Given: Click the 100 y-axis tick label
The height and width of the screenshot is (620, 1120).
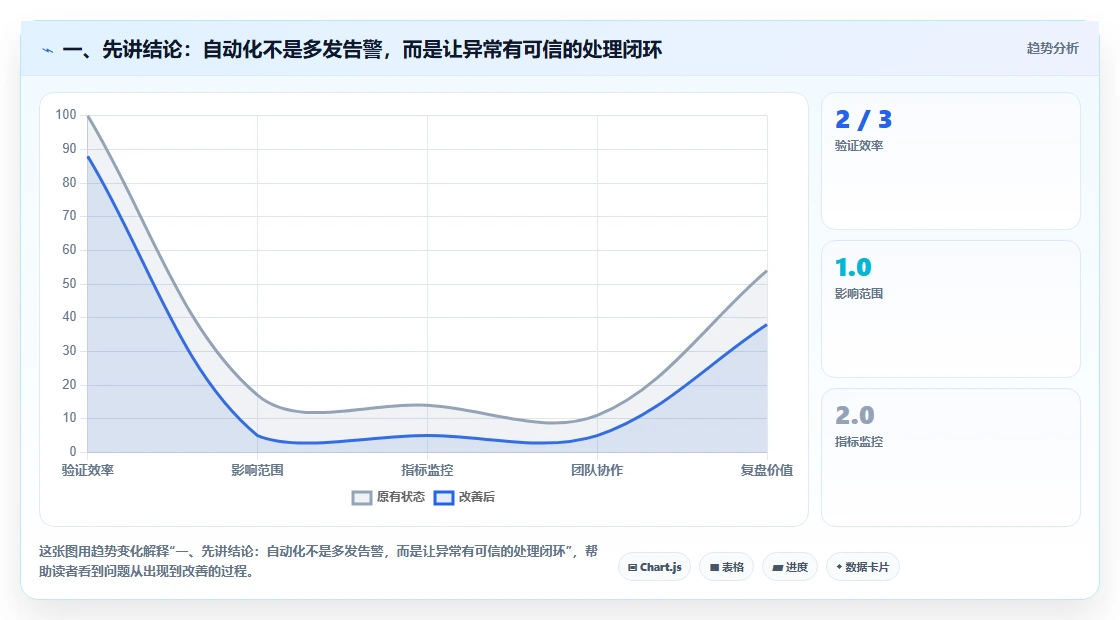Looking at the screenshot, I should click(x=66, y=114).
